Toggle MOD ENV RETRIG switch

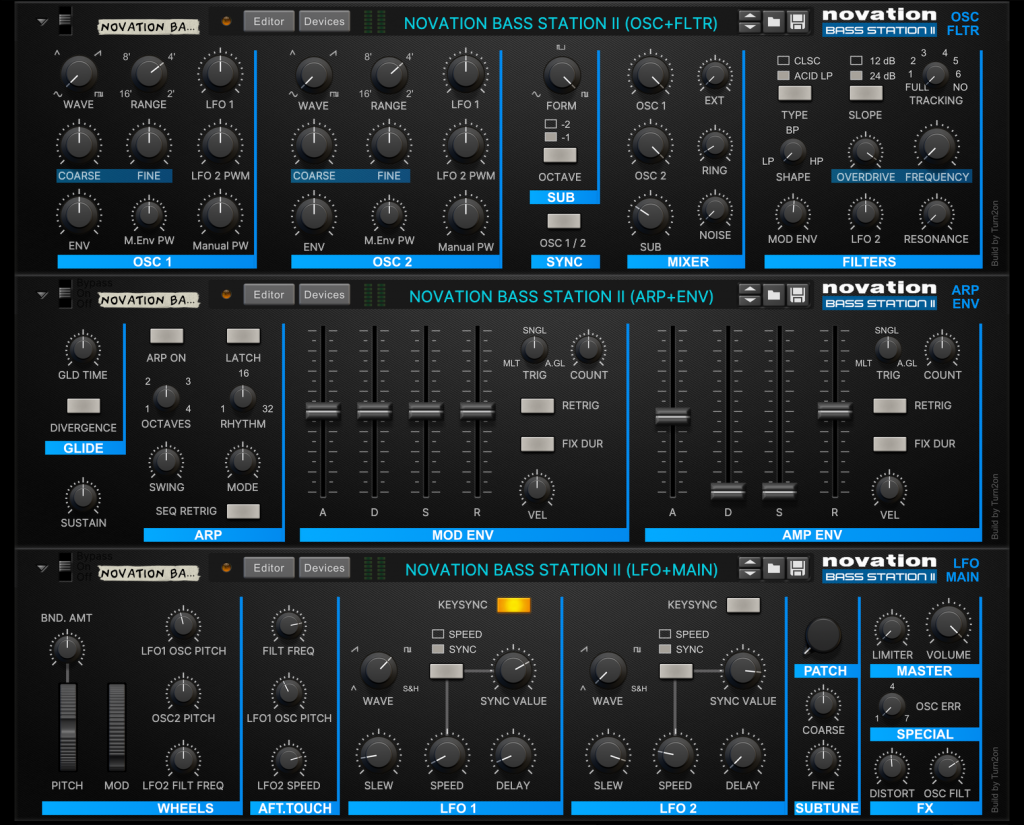537,406
